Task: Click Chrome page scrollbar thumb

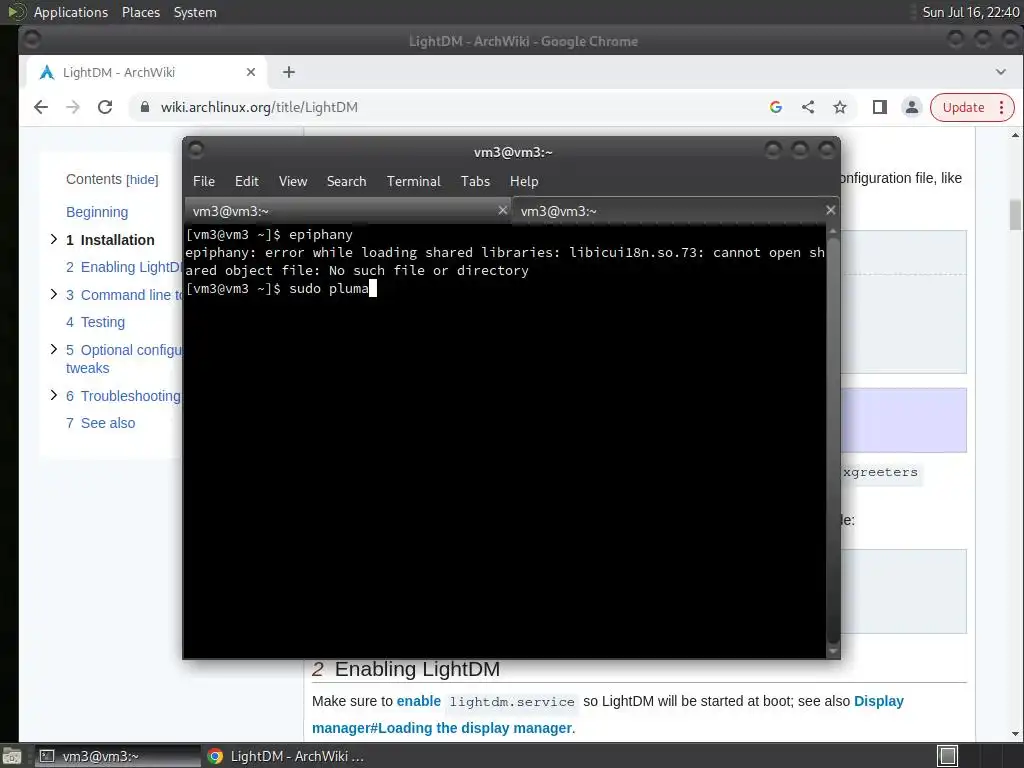Action: (1015, 215)
